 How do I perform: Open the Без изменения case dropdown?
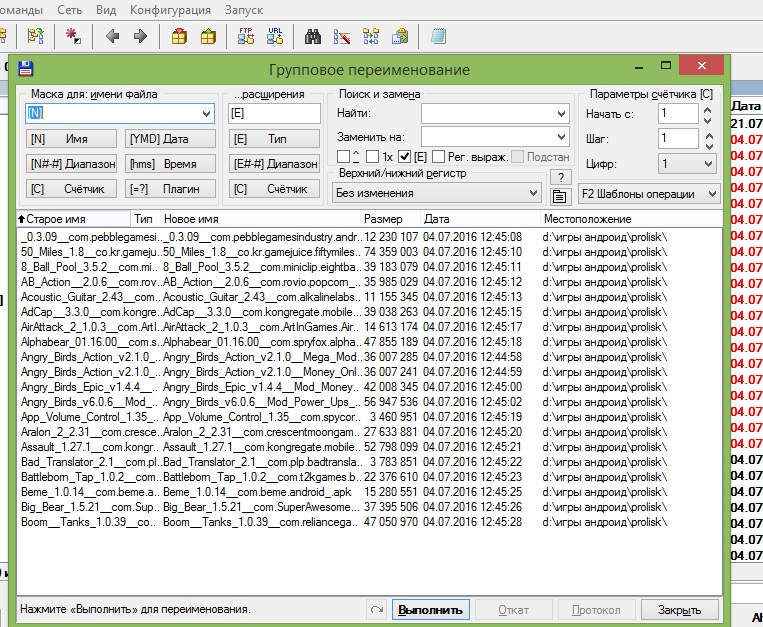(x=436, y=193)
